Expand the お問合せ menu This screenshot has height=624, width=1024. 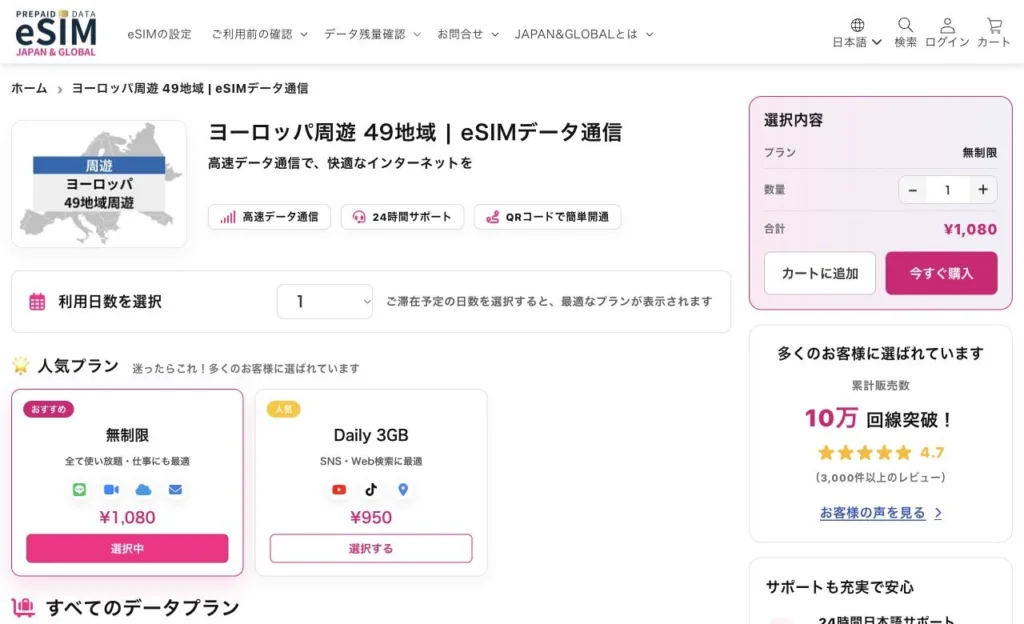point(468,35)
